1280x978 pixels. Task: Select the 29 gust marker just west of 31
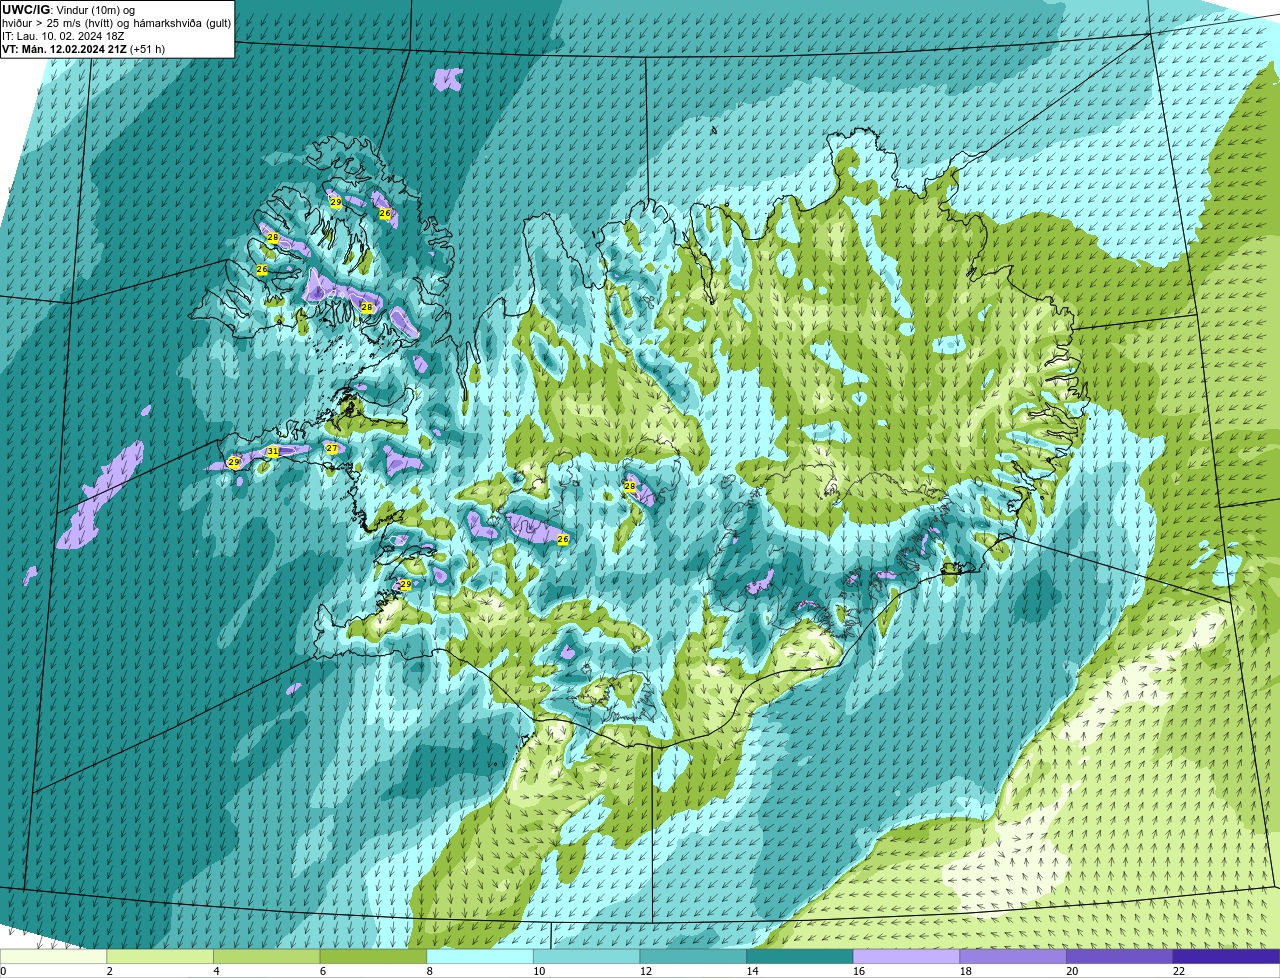point(234,463)
